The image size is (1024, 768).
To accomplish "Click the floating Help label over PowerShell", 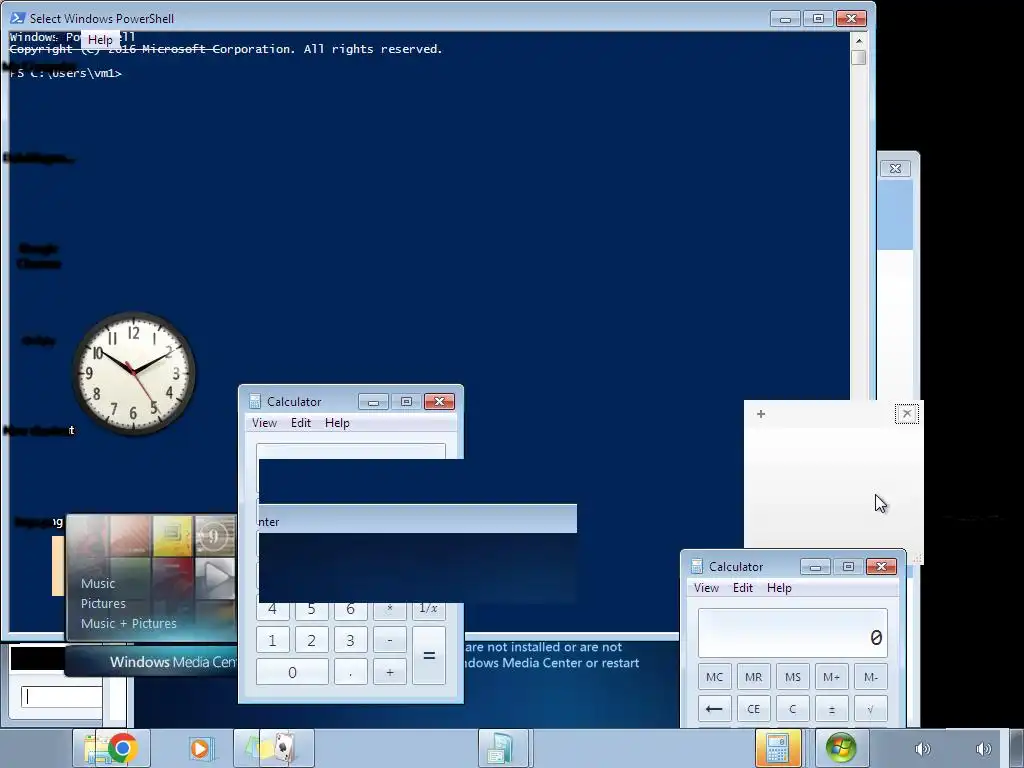I will (x=100, y=40).
